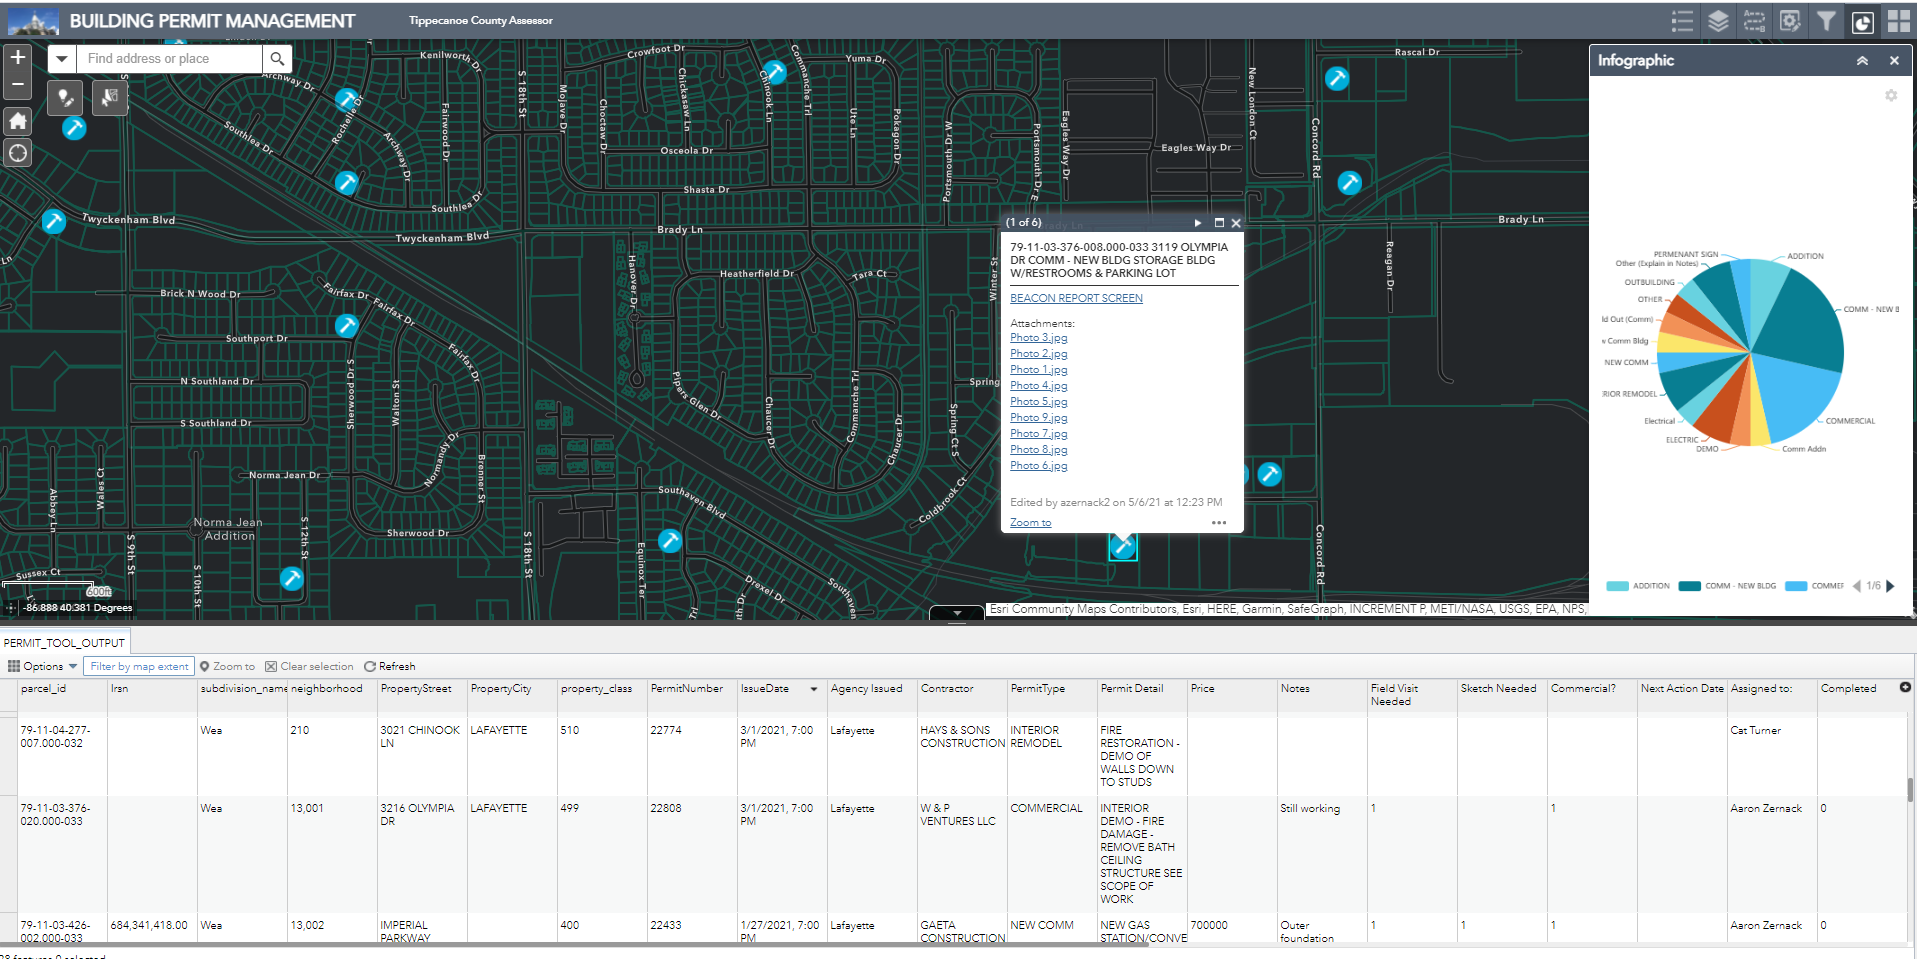This screenshot has width=1917, height=959.
Task: Toggle Clear selection in the table toolbar
Action: [x=310, y=666]
